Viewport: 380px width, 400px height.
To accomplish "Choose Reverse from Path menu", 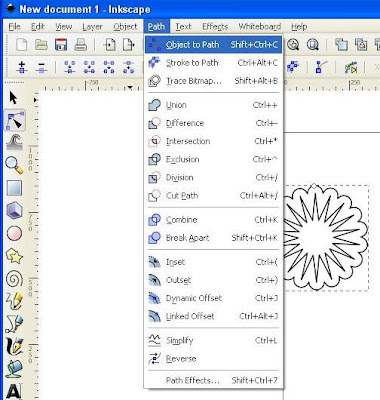I will pyautogui.click(x=213, y=359).
